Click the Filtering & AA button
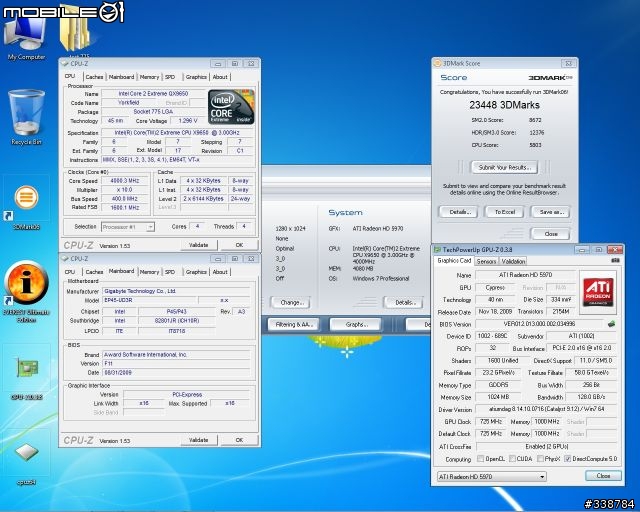Image resolution: width=640 pixels, height=512 pixels. 294,325
